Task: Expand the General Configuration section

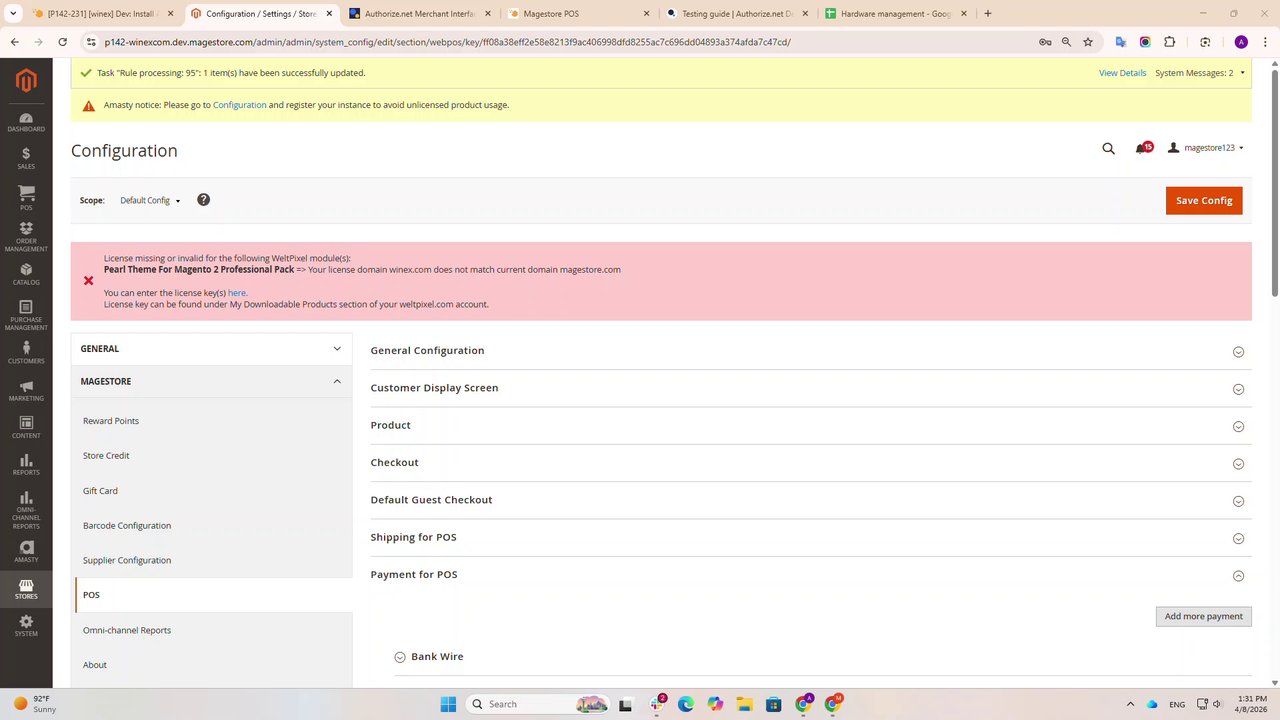Action: click(x=811, y=351)
